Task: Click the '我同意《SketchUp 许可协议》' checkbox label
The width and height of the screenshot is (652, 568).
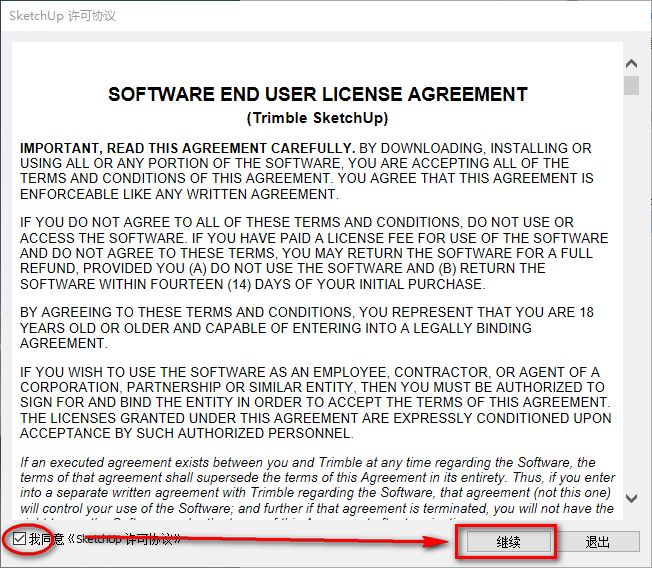Action: (x=105, y=540)
